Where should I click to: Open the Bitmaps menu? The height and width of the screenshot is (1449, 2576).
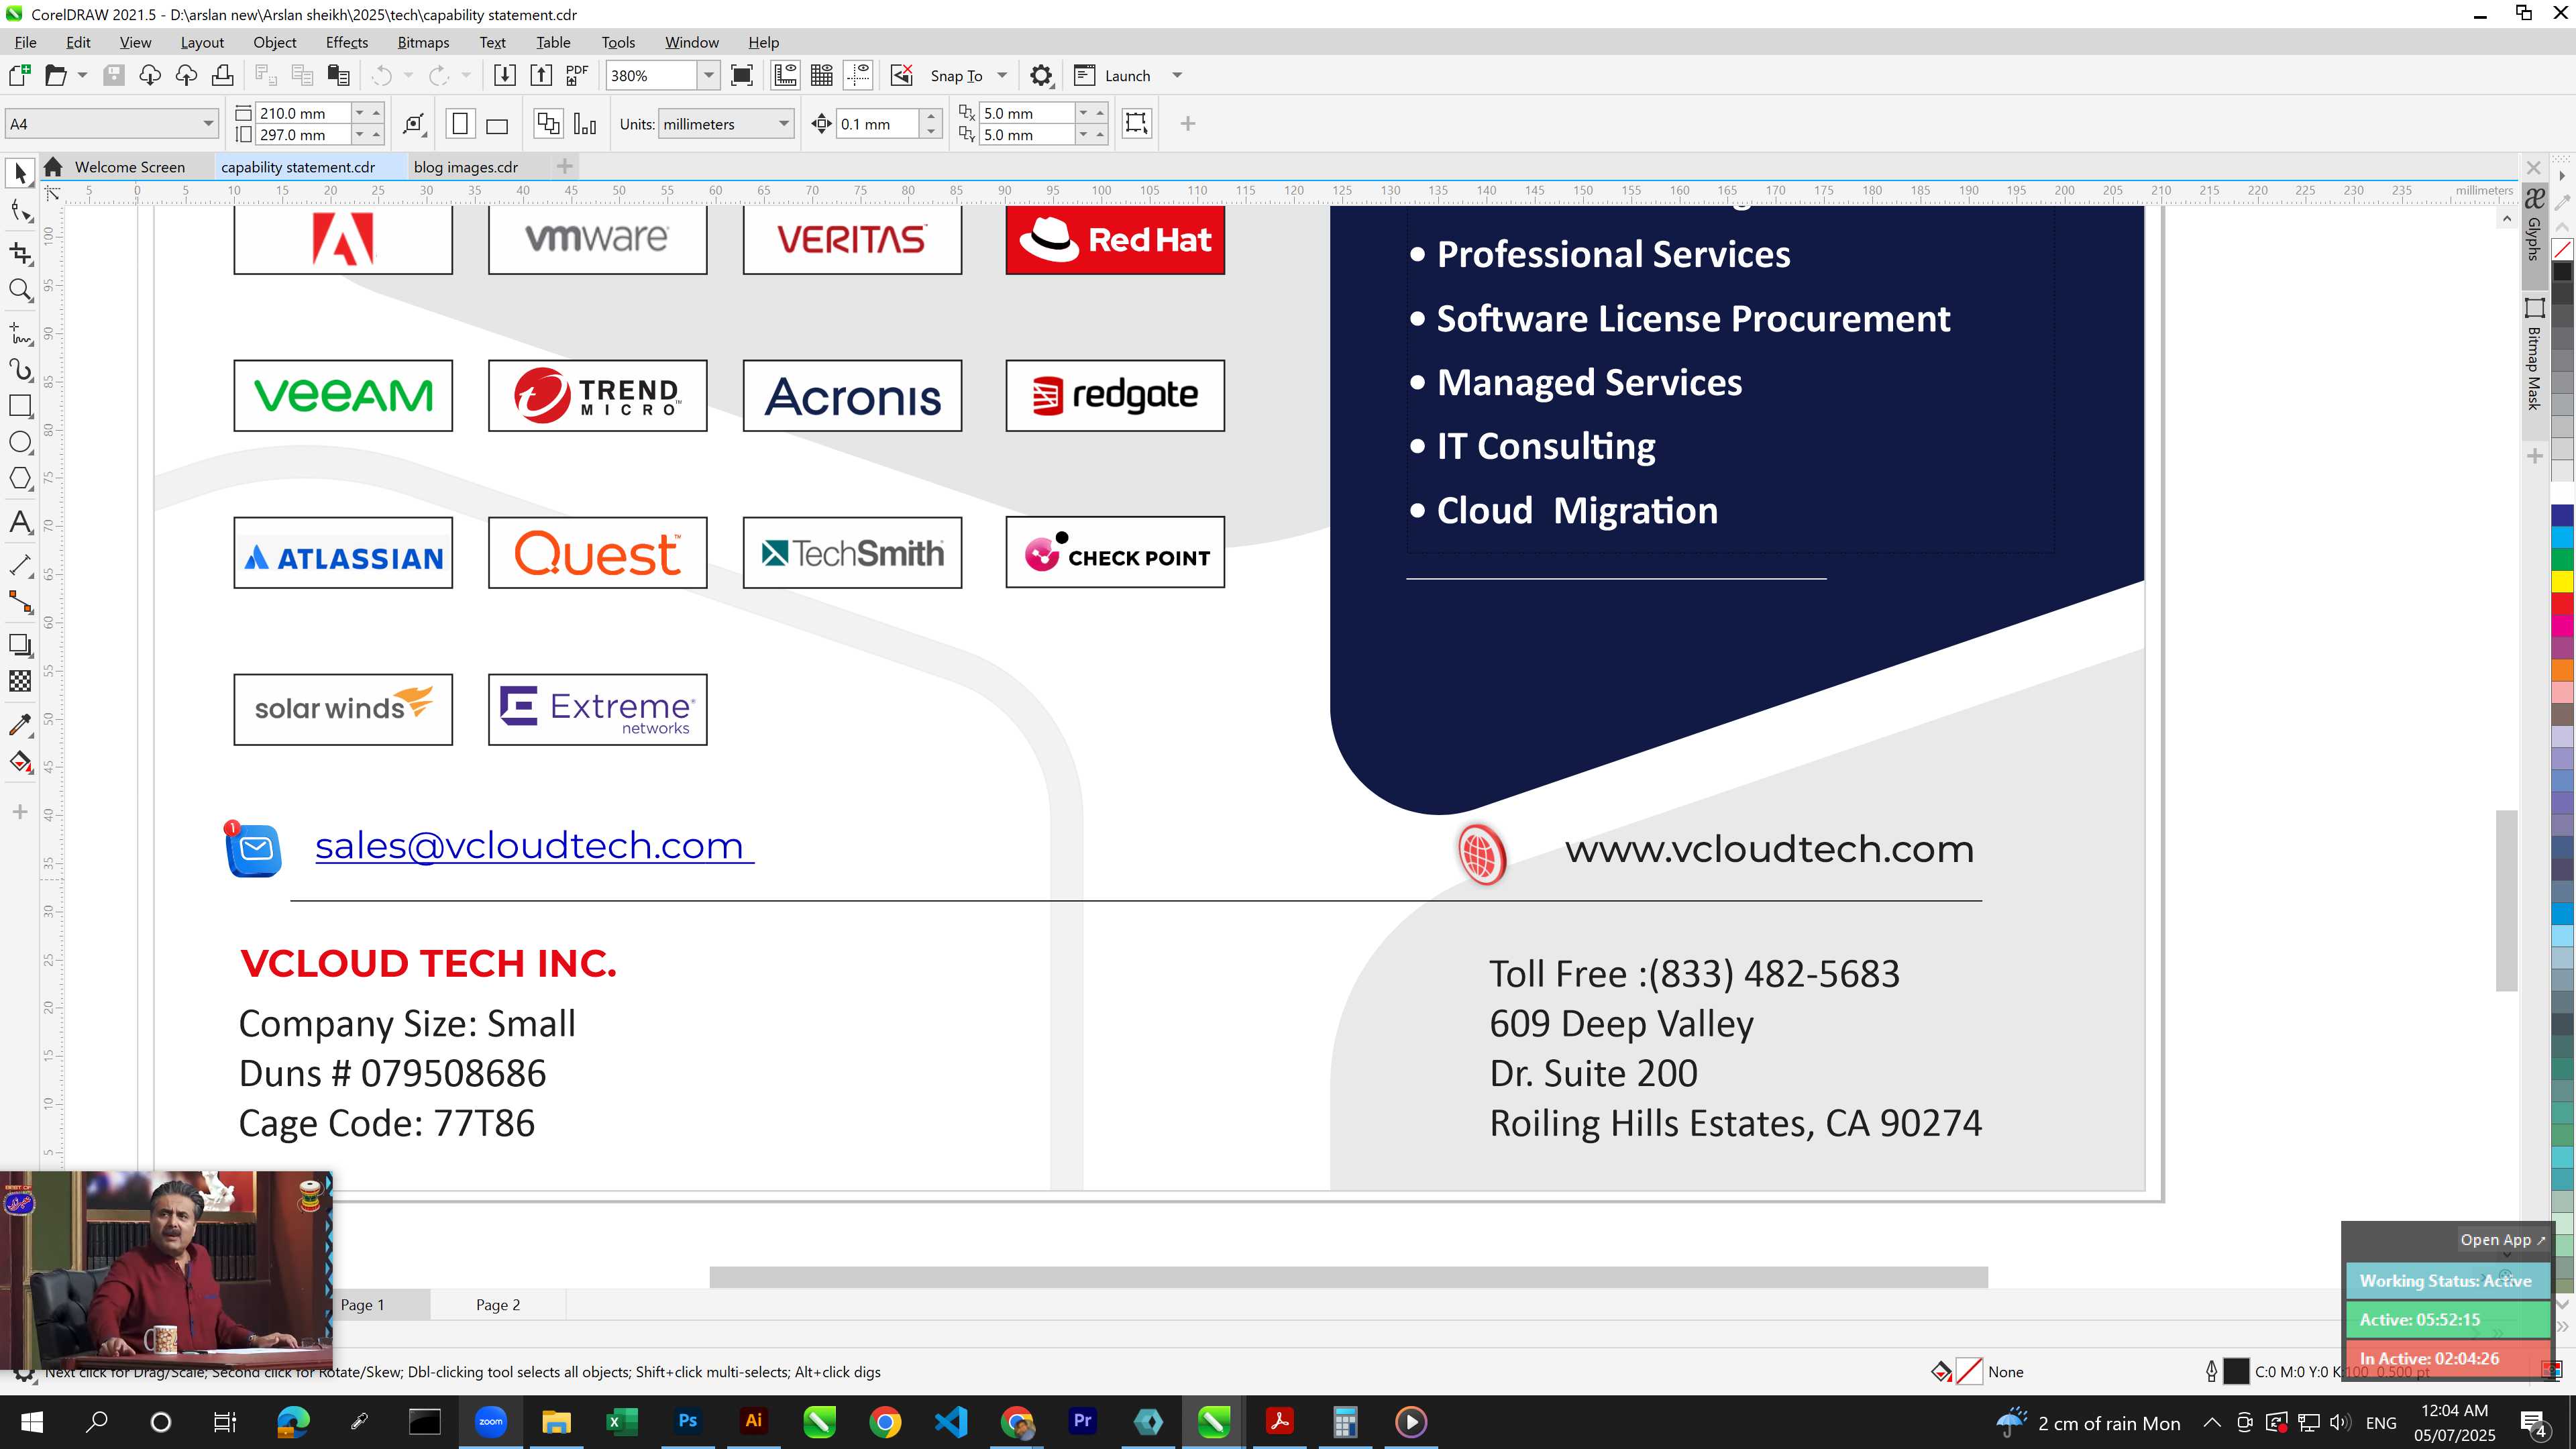point(423,42)
